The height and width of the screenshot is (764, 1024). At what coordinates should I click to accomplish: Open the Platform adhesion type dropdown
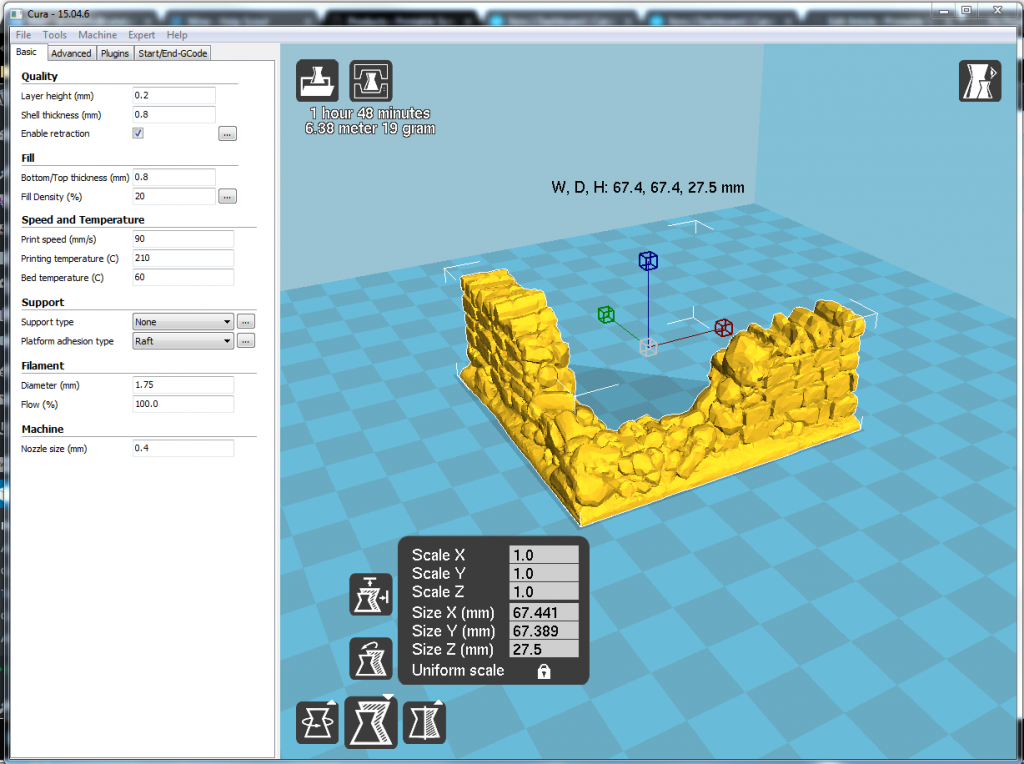(183, 341)
